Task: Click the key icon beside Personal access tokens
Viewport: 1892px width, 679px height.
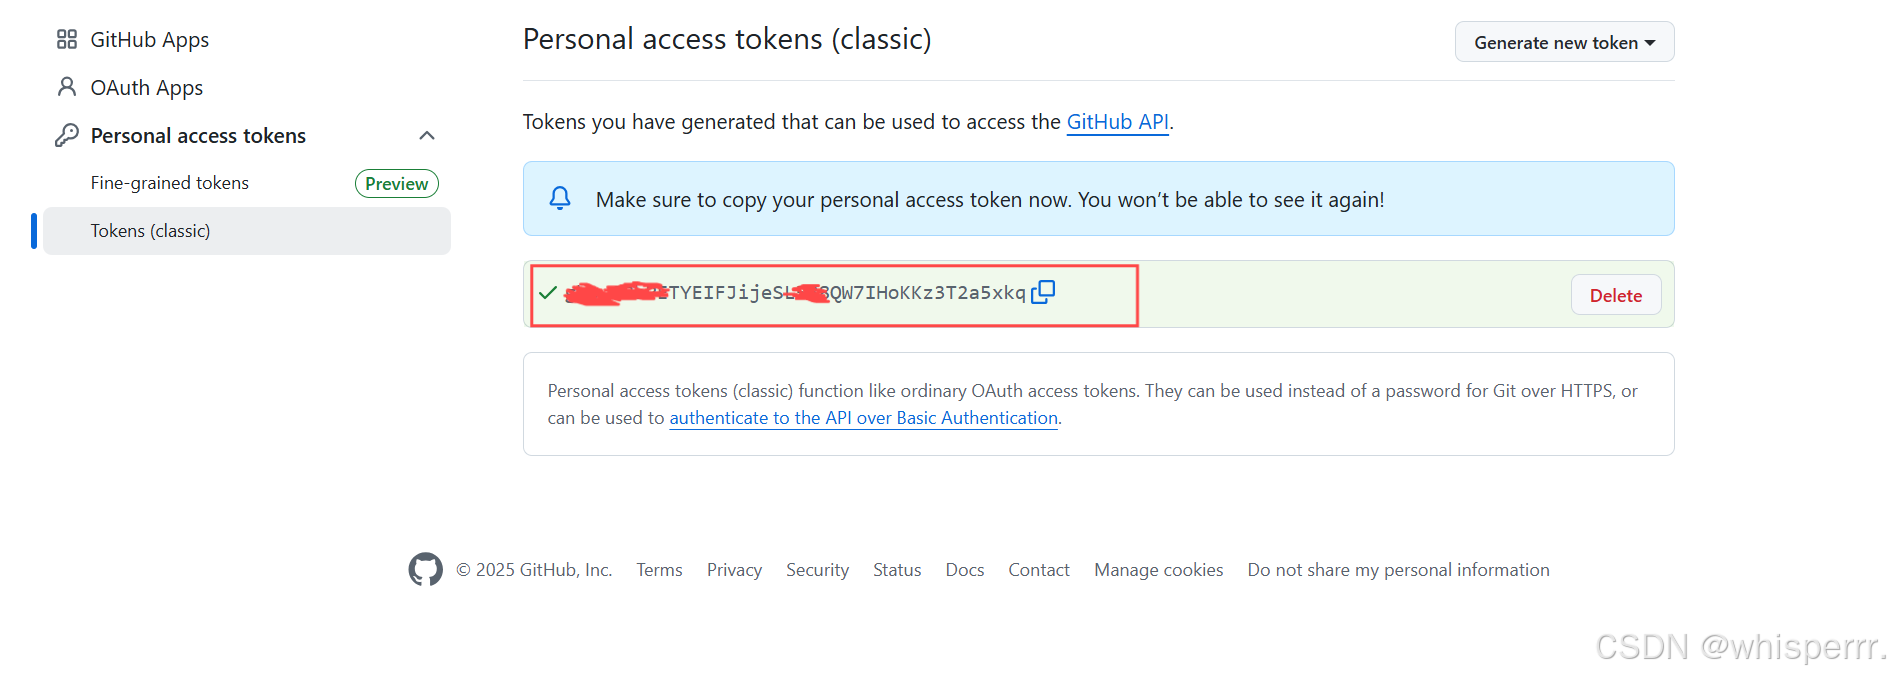Action: coord(67,135)
